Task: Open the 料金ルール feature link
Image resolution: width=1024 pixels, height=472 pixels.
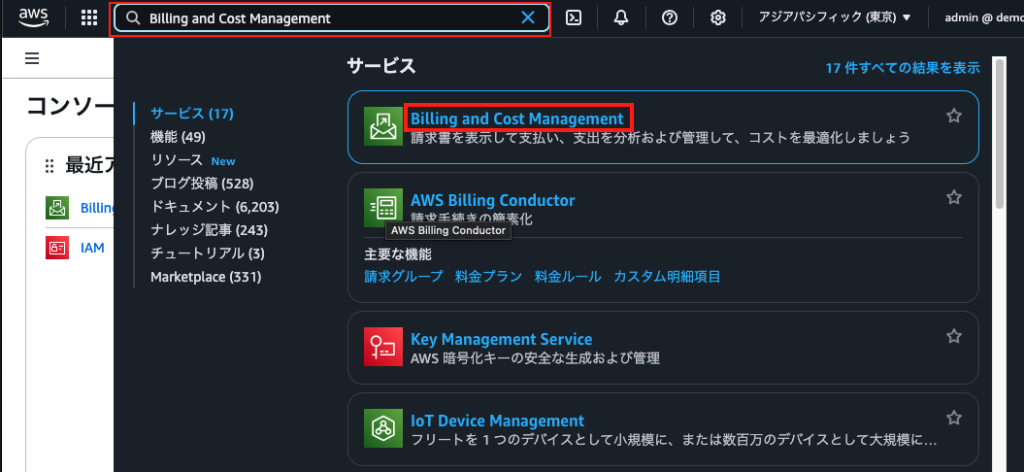Action: pyautogui.click(x=568, y=276)
